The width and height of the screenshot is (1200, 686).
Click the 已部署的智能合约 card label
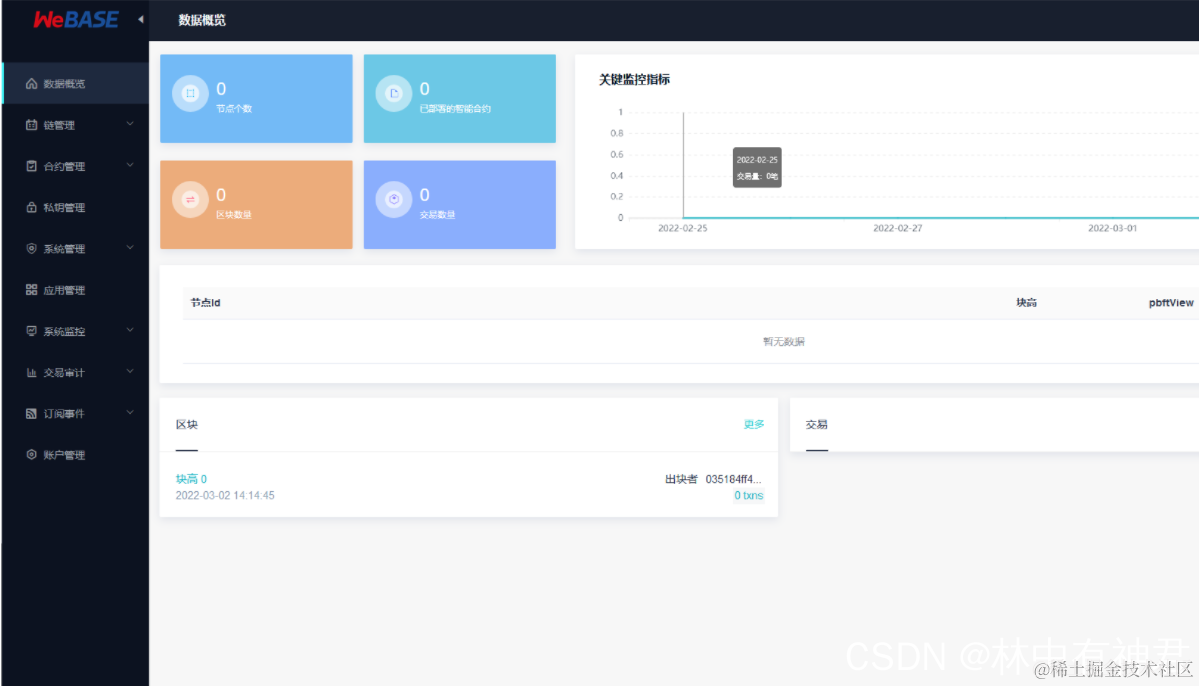click(455, 108)
